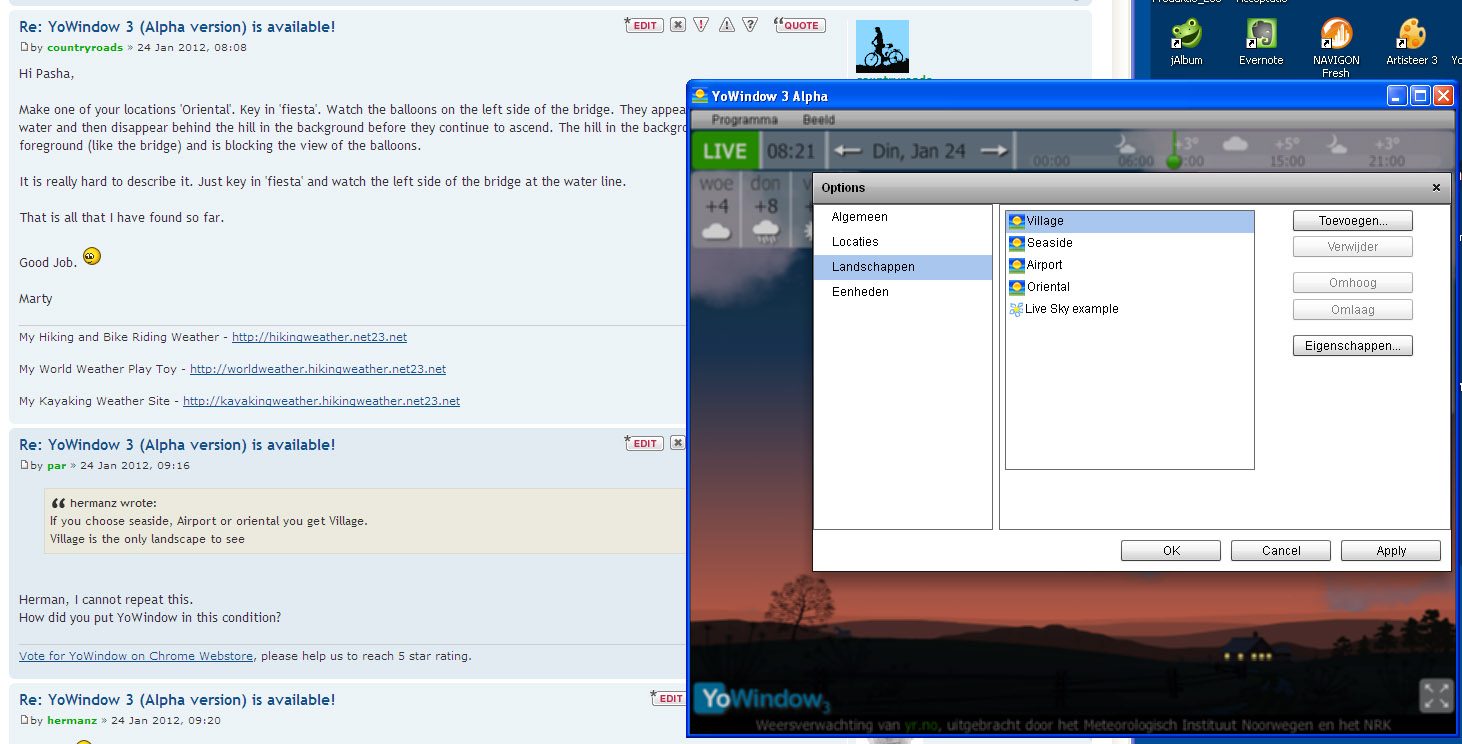Open Eigenschappen for the selected landscape
Image resolution: width=1462 pixels, height=744 pixels.
pos(1352,346)
